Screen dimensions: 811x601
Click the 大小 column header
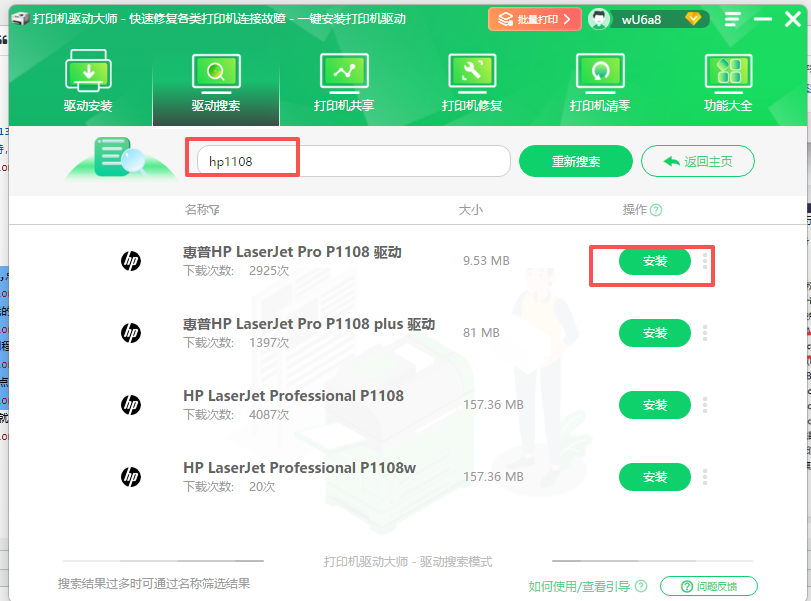click(471, 210)
